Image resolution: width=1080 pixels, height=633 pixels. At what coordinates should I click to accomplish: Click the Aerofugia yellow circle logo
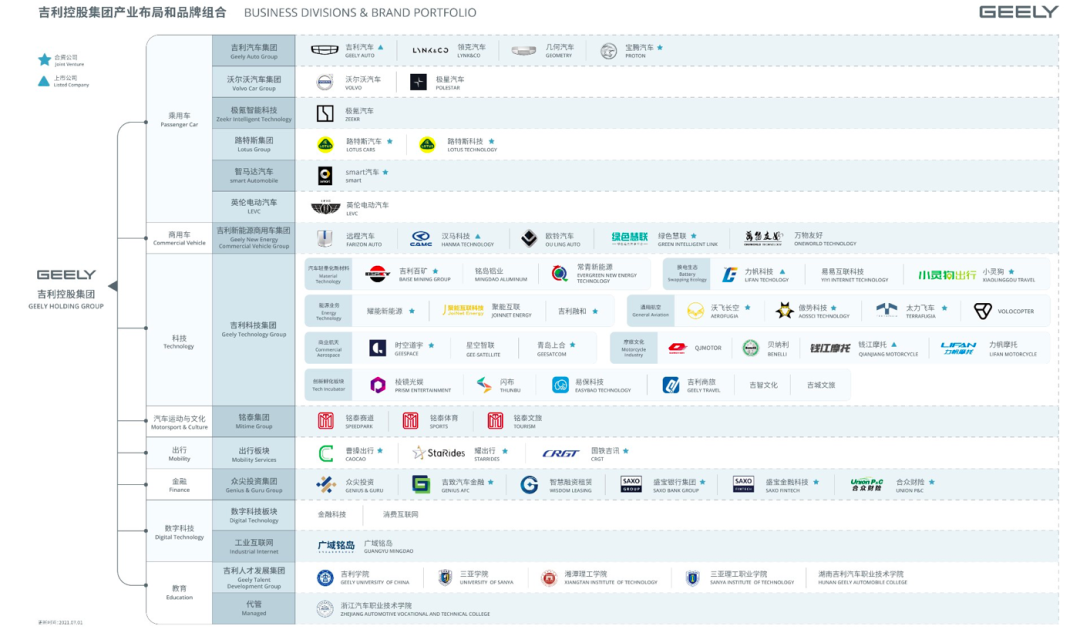[x=696, y=311]
